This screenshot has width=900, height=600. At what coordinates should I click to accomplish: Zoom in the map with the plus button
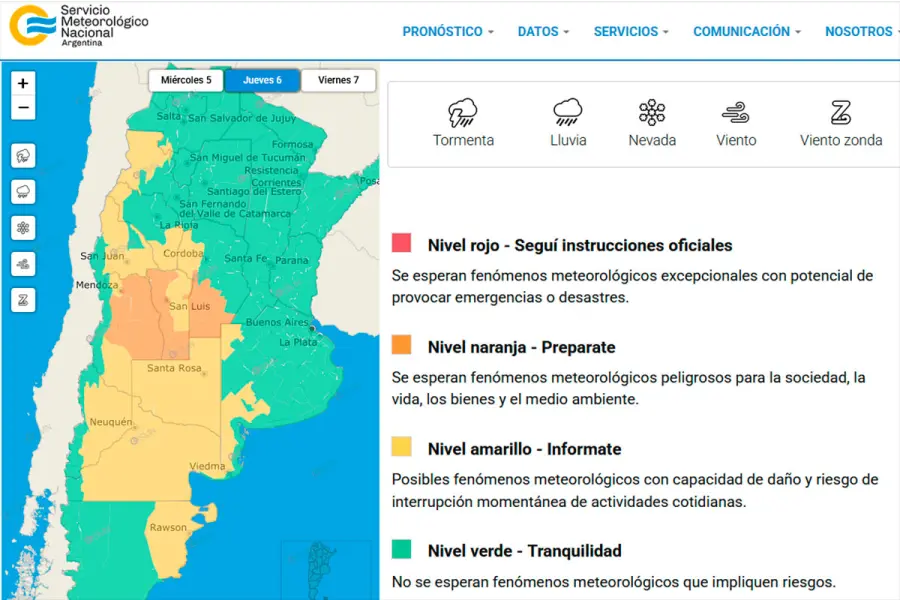click(23, 83)
